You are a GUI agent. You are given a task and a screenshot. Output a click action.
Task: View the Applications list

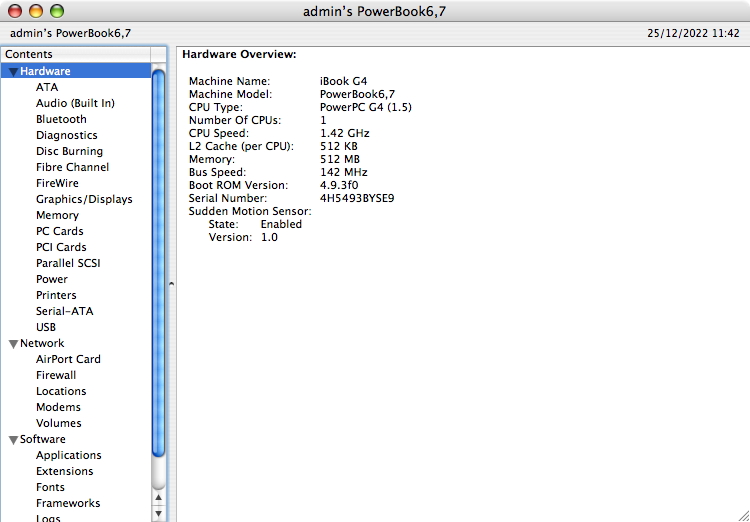point(68,455)
